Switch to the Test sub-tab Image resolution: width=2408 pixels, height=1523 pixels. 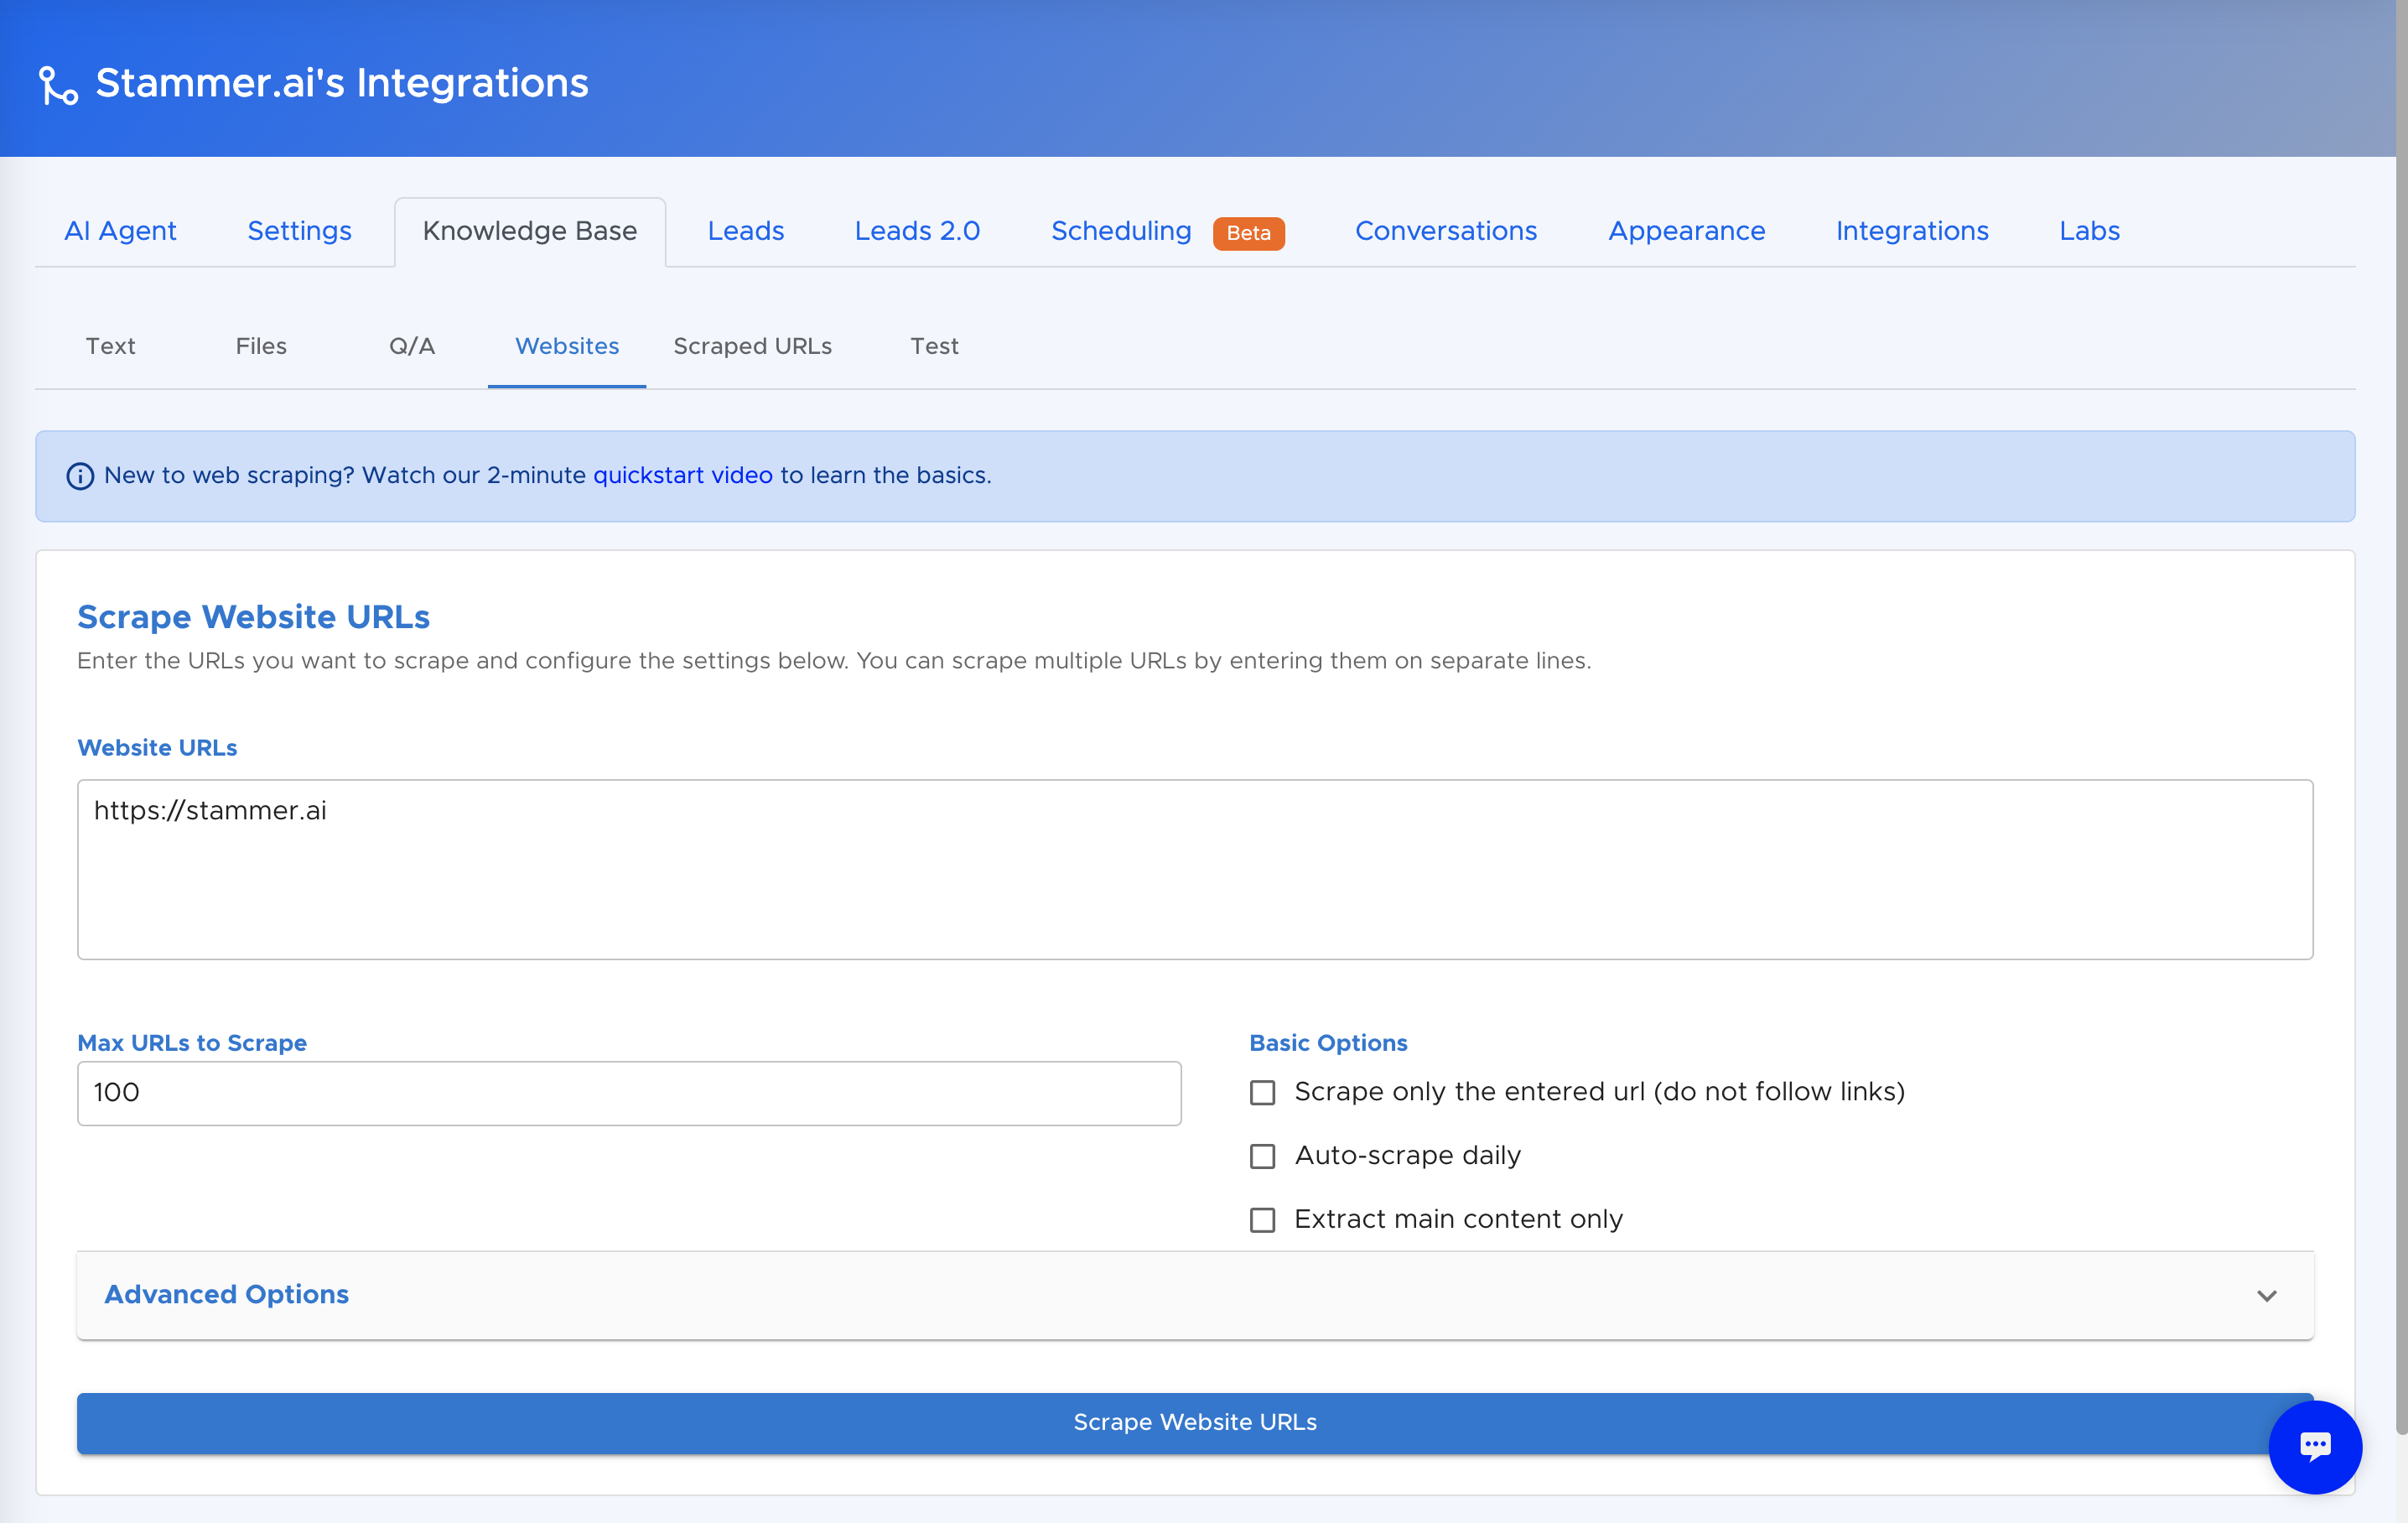coord(934,346)
